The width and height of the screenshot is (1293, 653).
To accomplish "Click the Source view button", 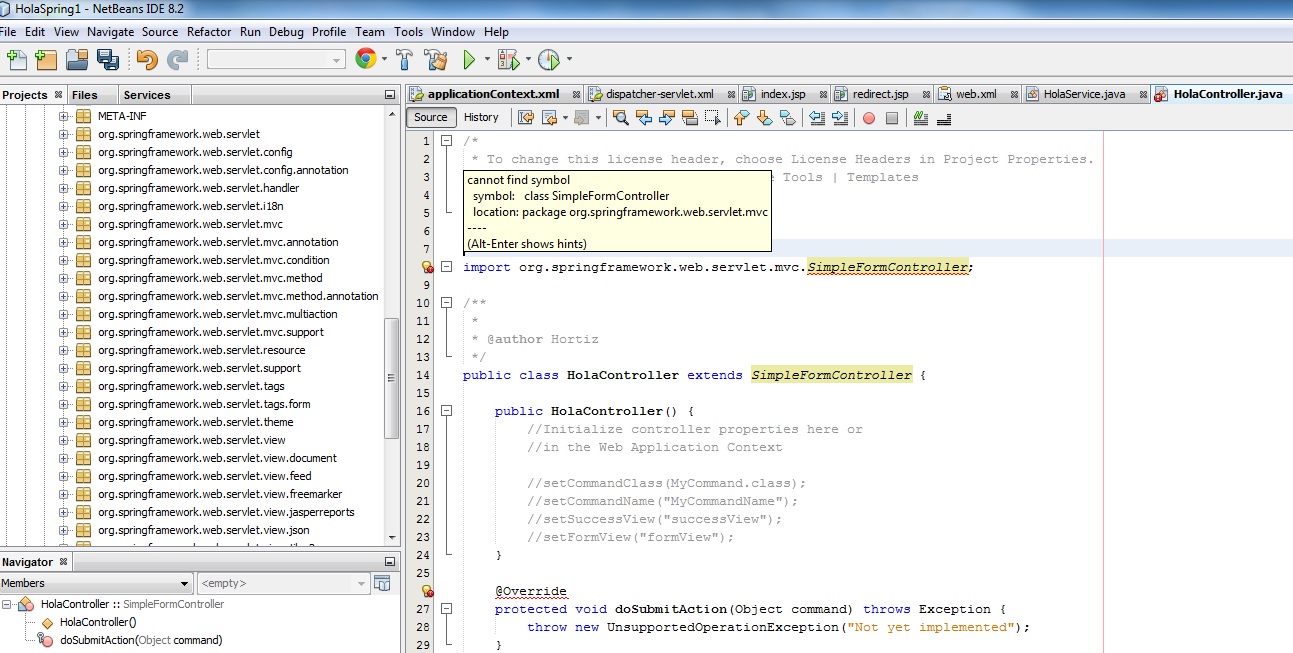I will [x=431, y=118].
